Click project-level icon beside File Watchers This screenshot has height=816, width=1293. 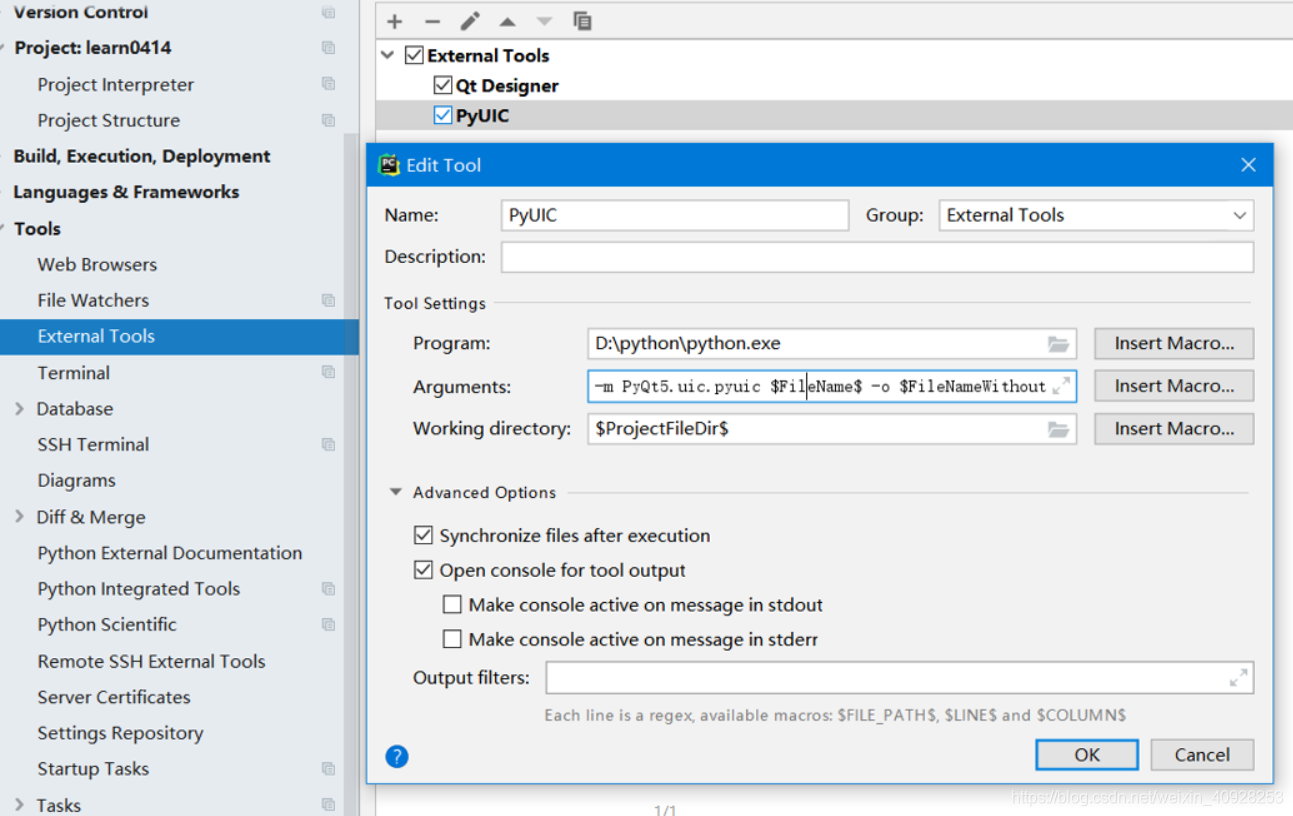pos(328,300)
